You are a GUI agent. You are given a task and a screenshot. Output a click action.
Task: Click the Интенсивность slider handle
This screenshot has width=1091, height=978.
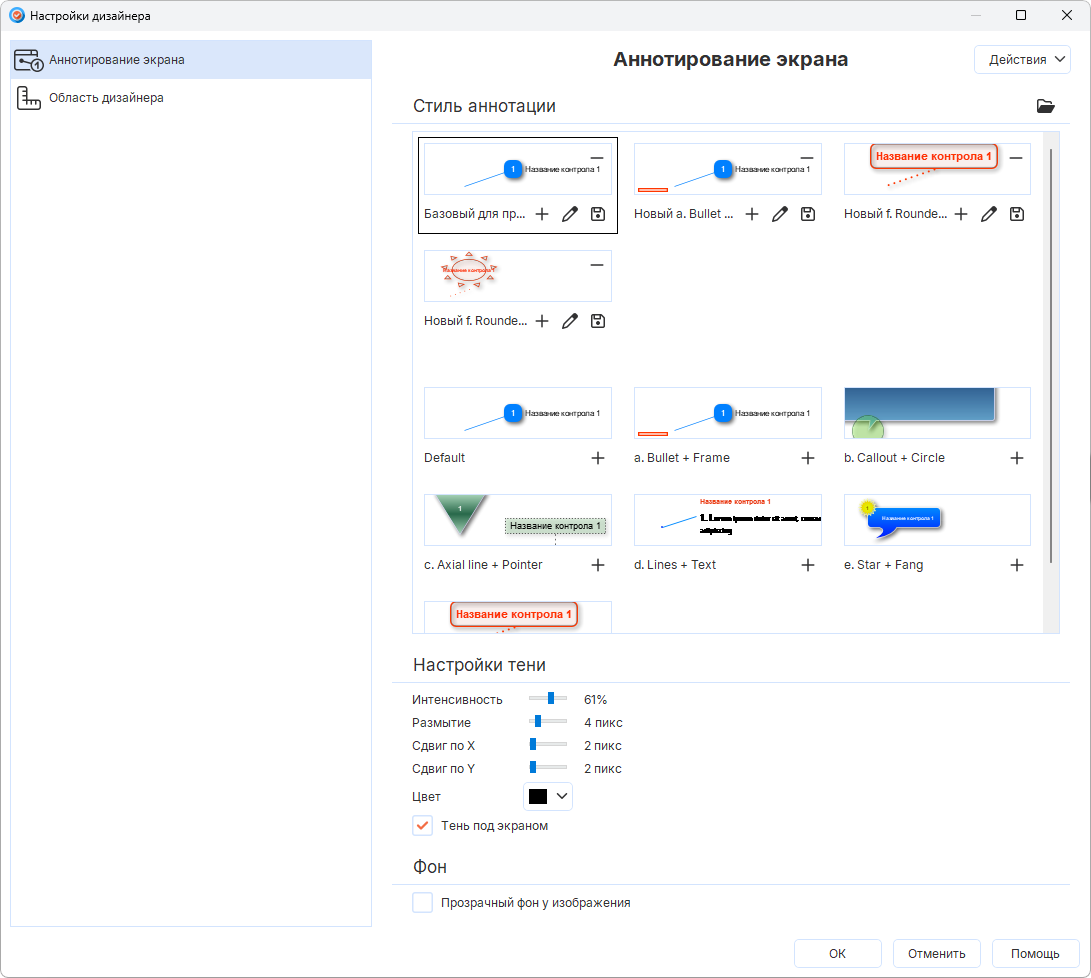tap(551, 699)
